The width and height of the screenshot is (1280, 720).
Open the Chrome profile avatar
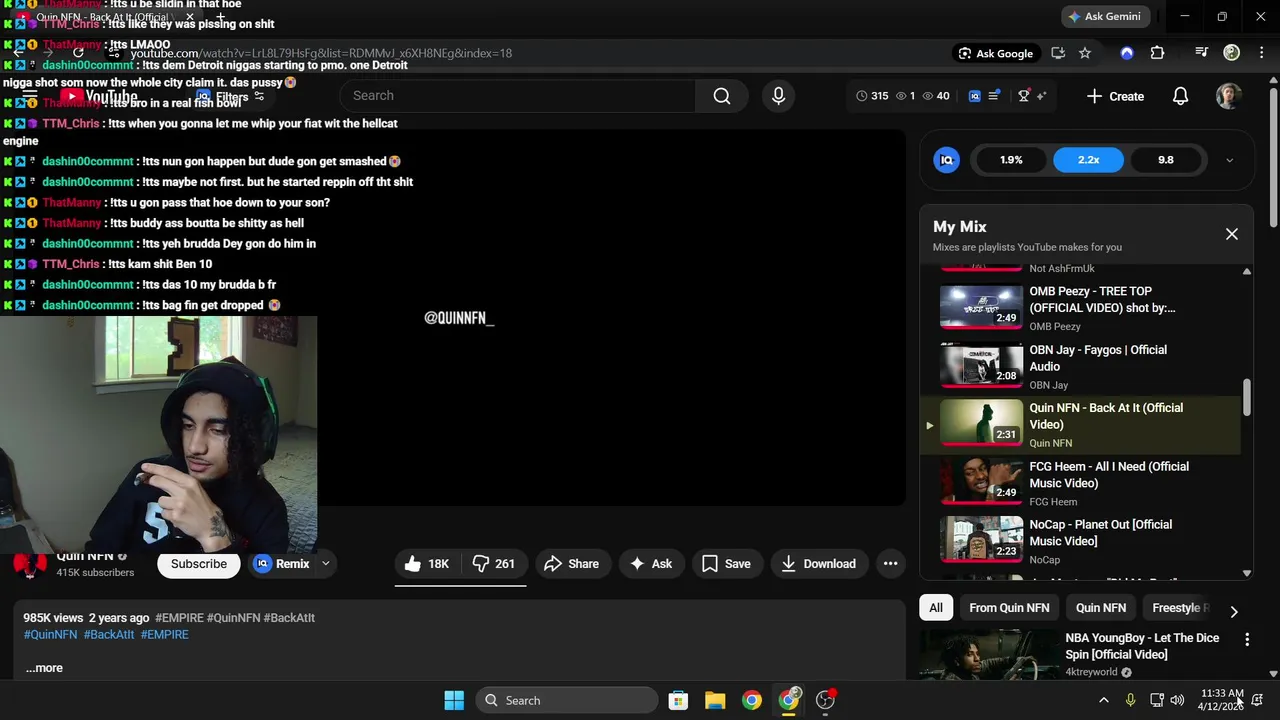(1232, 53)
